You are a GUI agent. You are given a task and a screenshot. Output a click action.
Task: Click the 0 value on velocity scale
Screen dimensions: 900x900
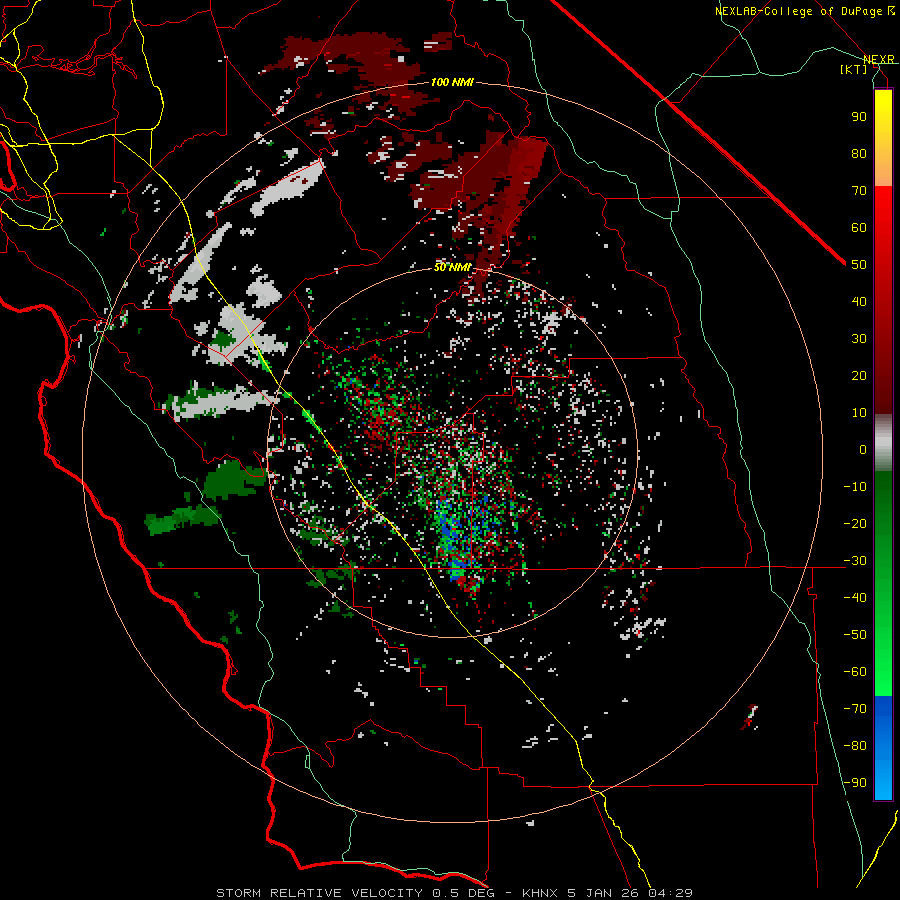coord(863,449)
